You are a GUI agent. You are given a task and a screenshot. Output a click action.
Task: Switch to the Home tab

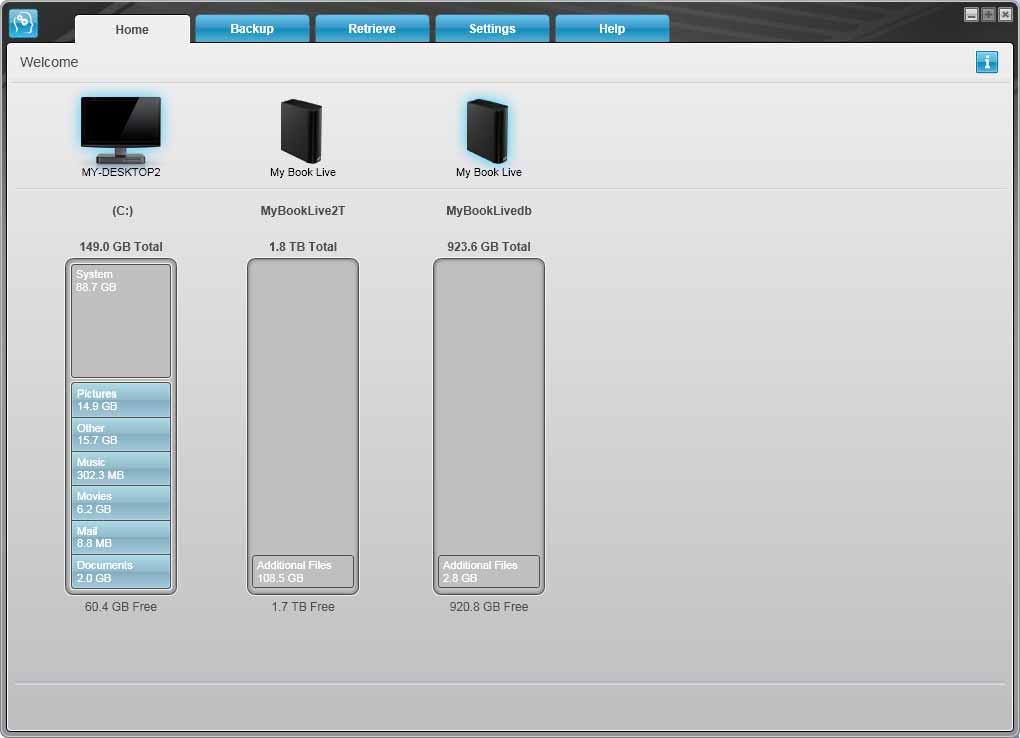132,29
